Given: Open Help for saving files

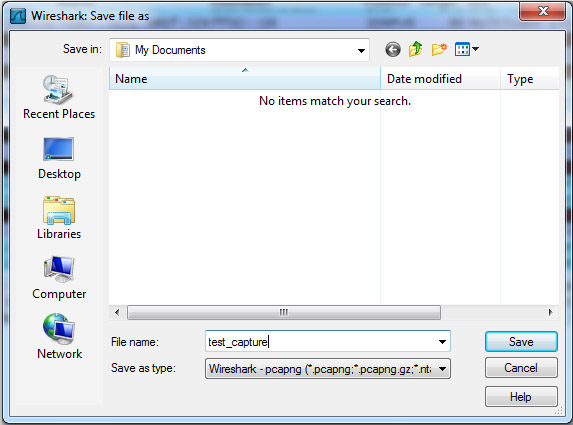Looking at the screenshot, I should (x=521, y=396).
